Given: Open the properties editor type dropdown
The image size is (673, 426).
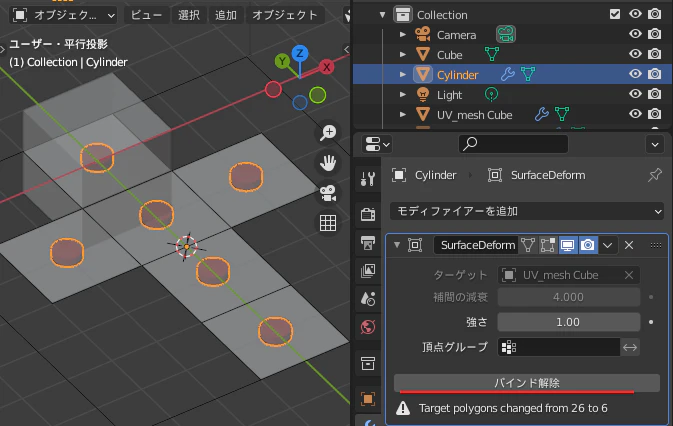Looking at the screenshot, I should (377, 144).
